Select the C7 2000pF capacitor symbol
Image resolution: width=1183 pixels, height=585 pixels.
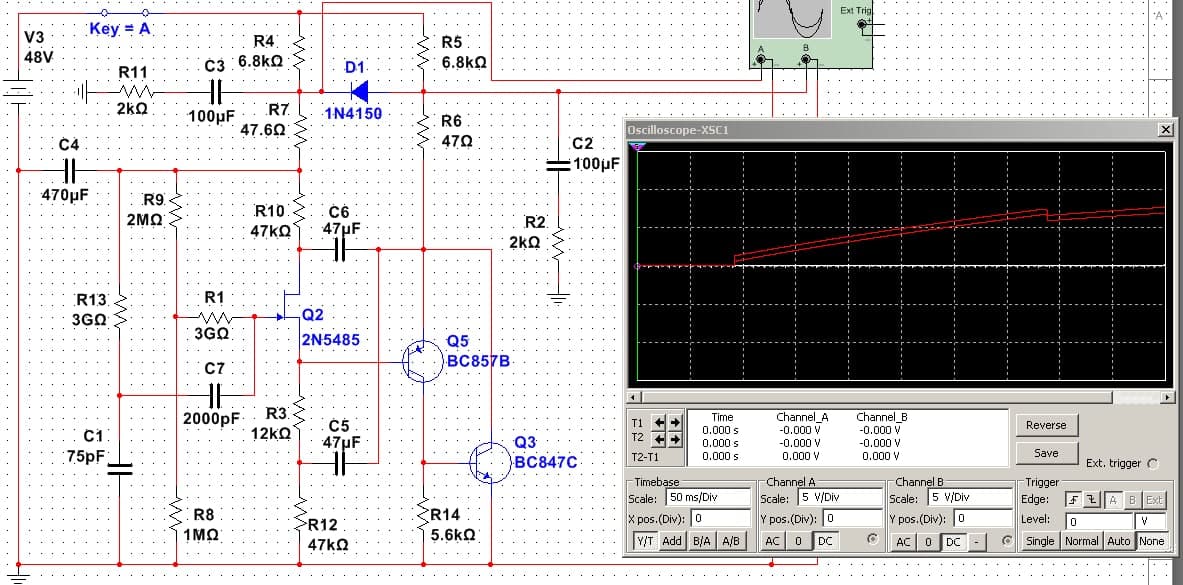(215, 394)
